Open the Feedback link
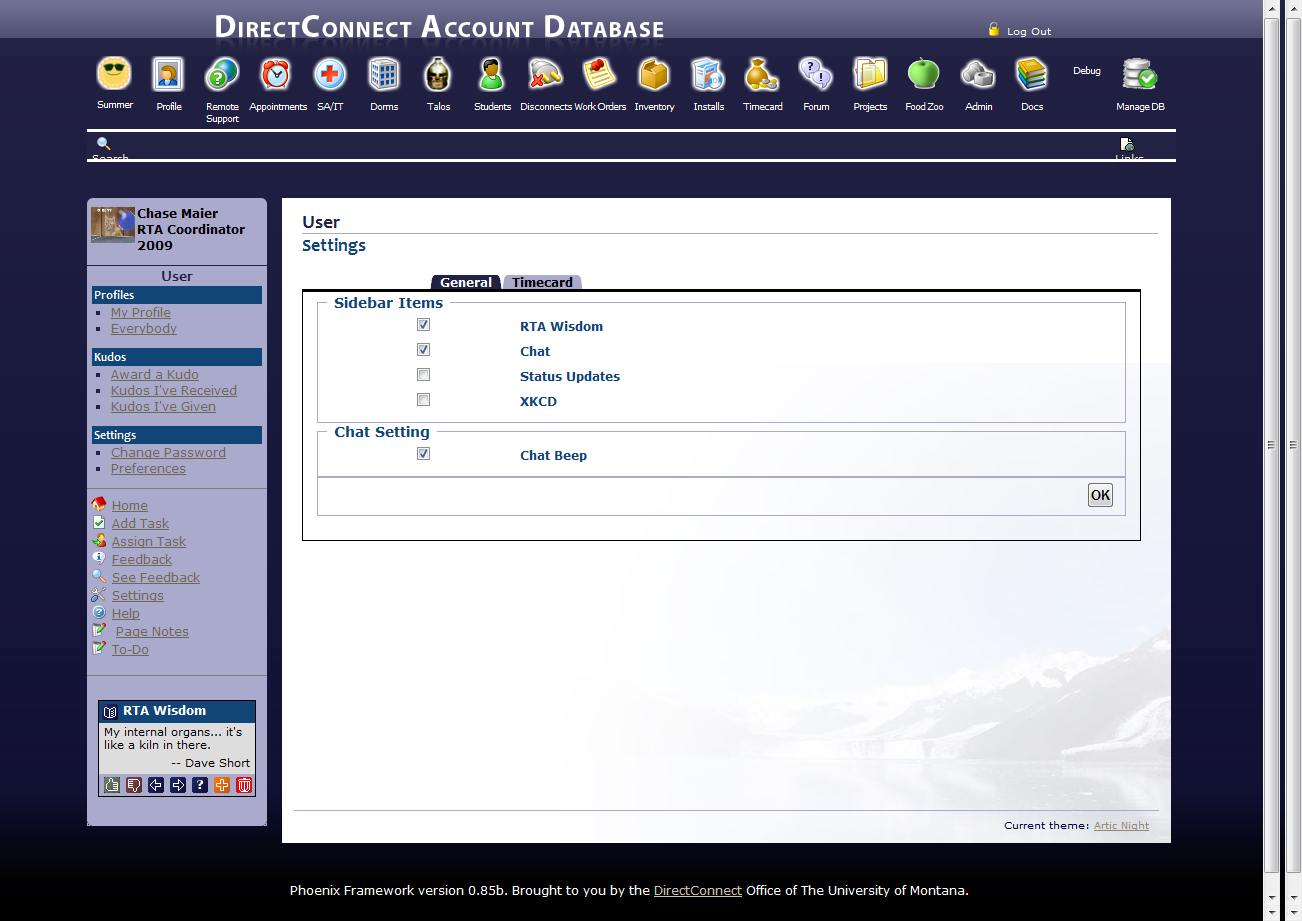The image size is (1302, 921). [x=142, y=560]
